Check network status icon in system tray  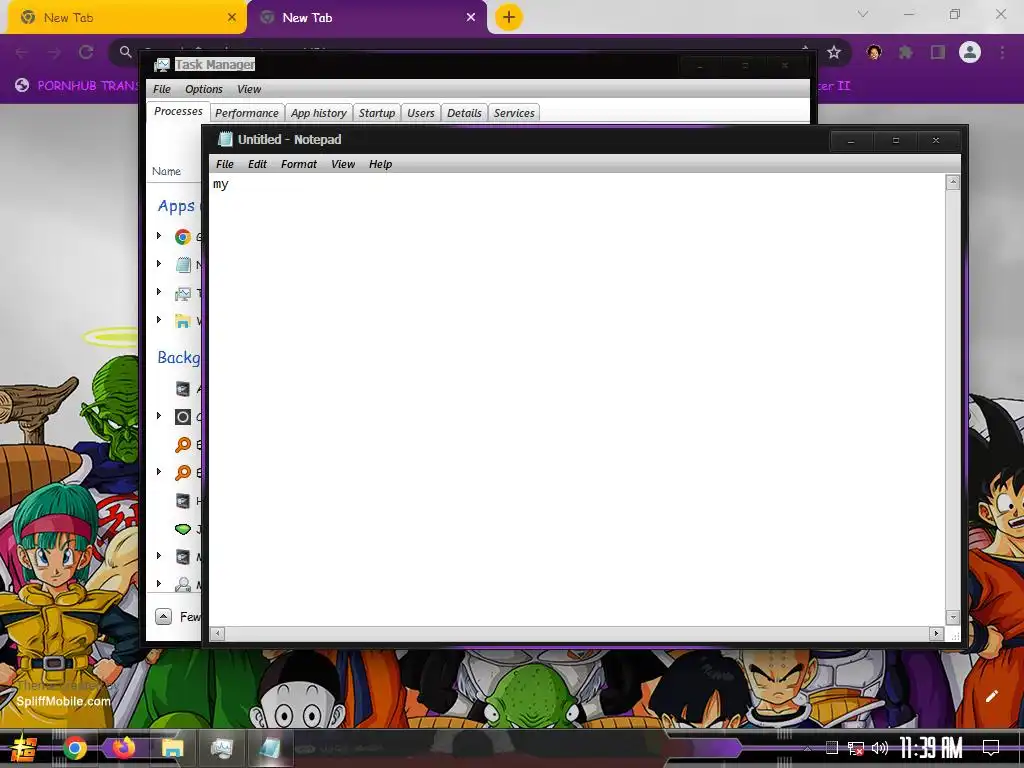[x=856, y=748]
